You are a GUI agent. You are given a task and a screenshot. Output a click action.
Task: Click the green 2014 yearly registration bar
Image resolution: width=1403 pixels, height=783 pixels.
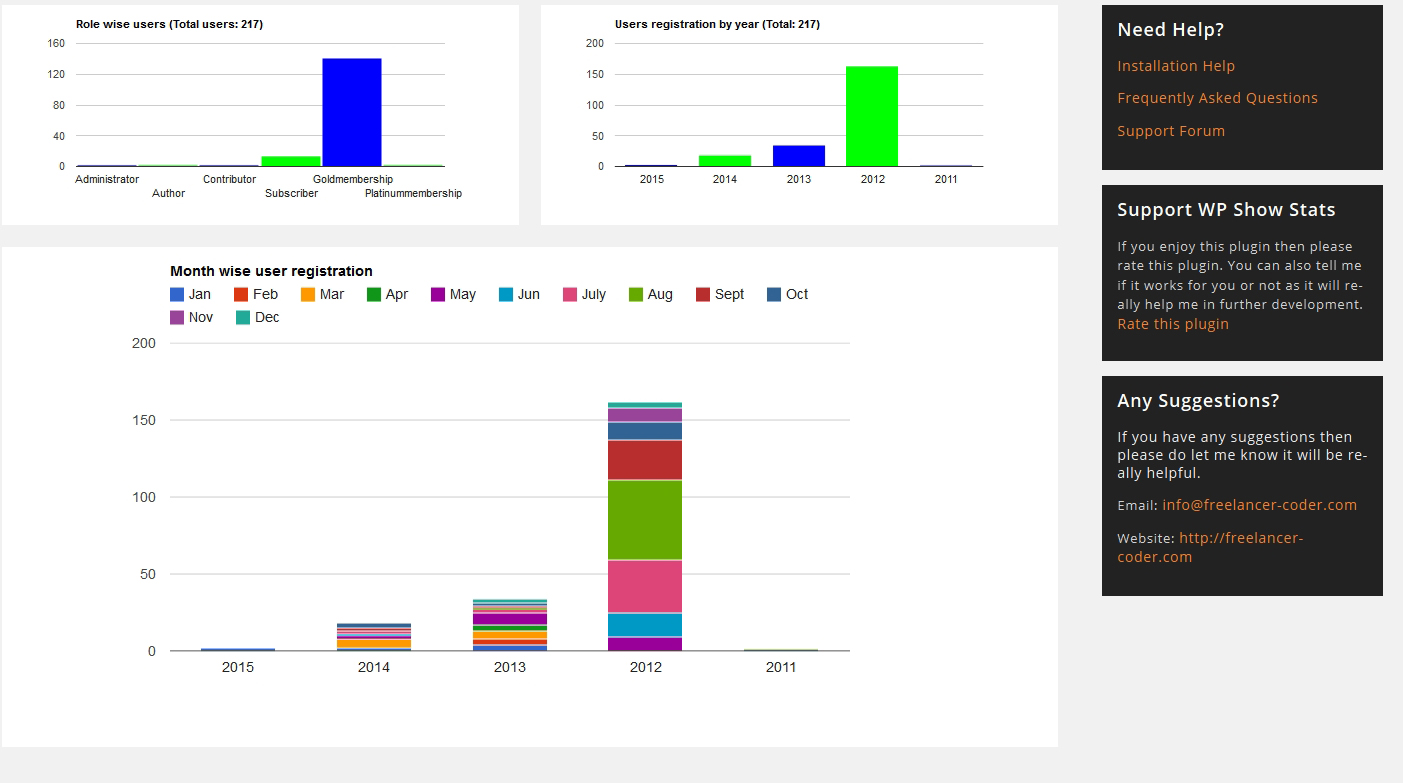pyautogui.click(x=725, y=161)
